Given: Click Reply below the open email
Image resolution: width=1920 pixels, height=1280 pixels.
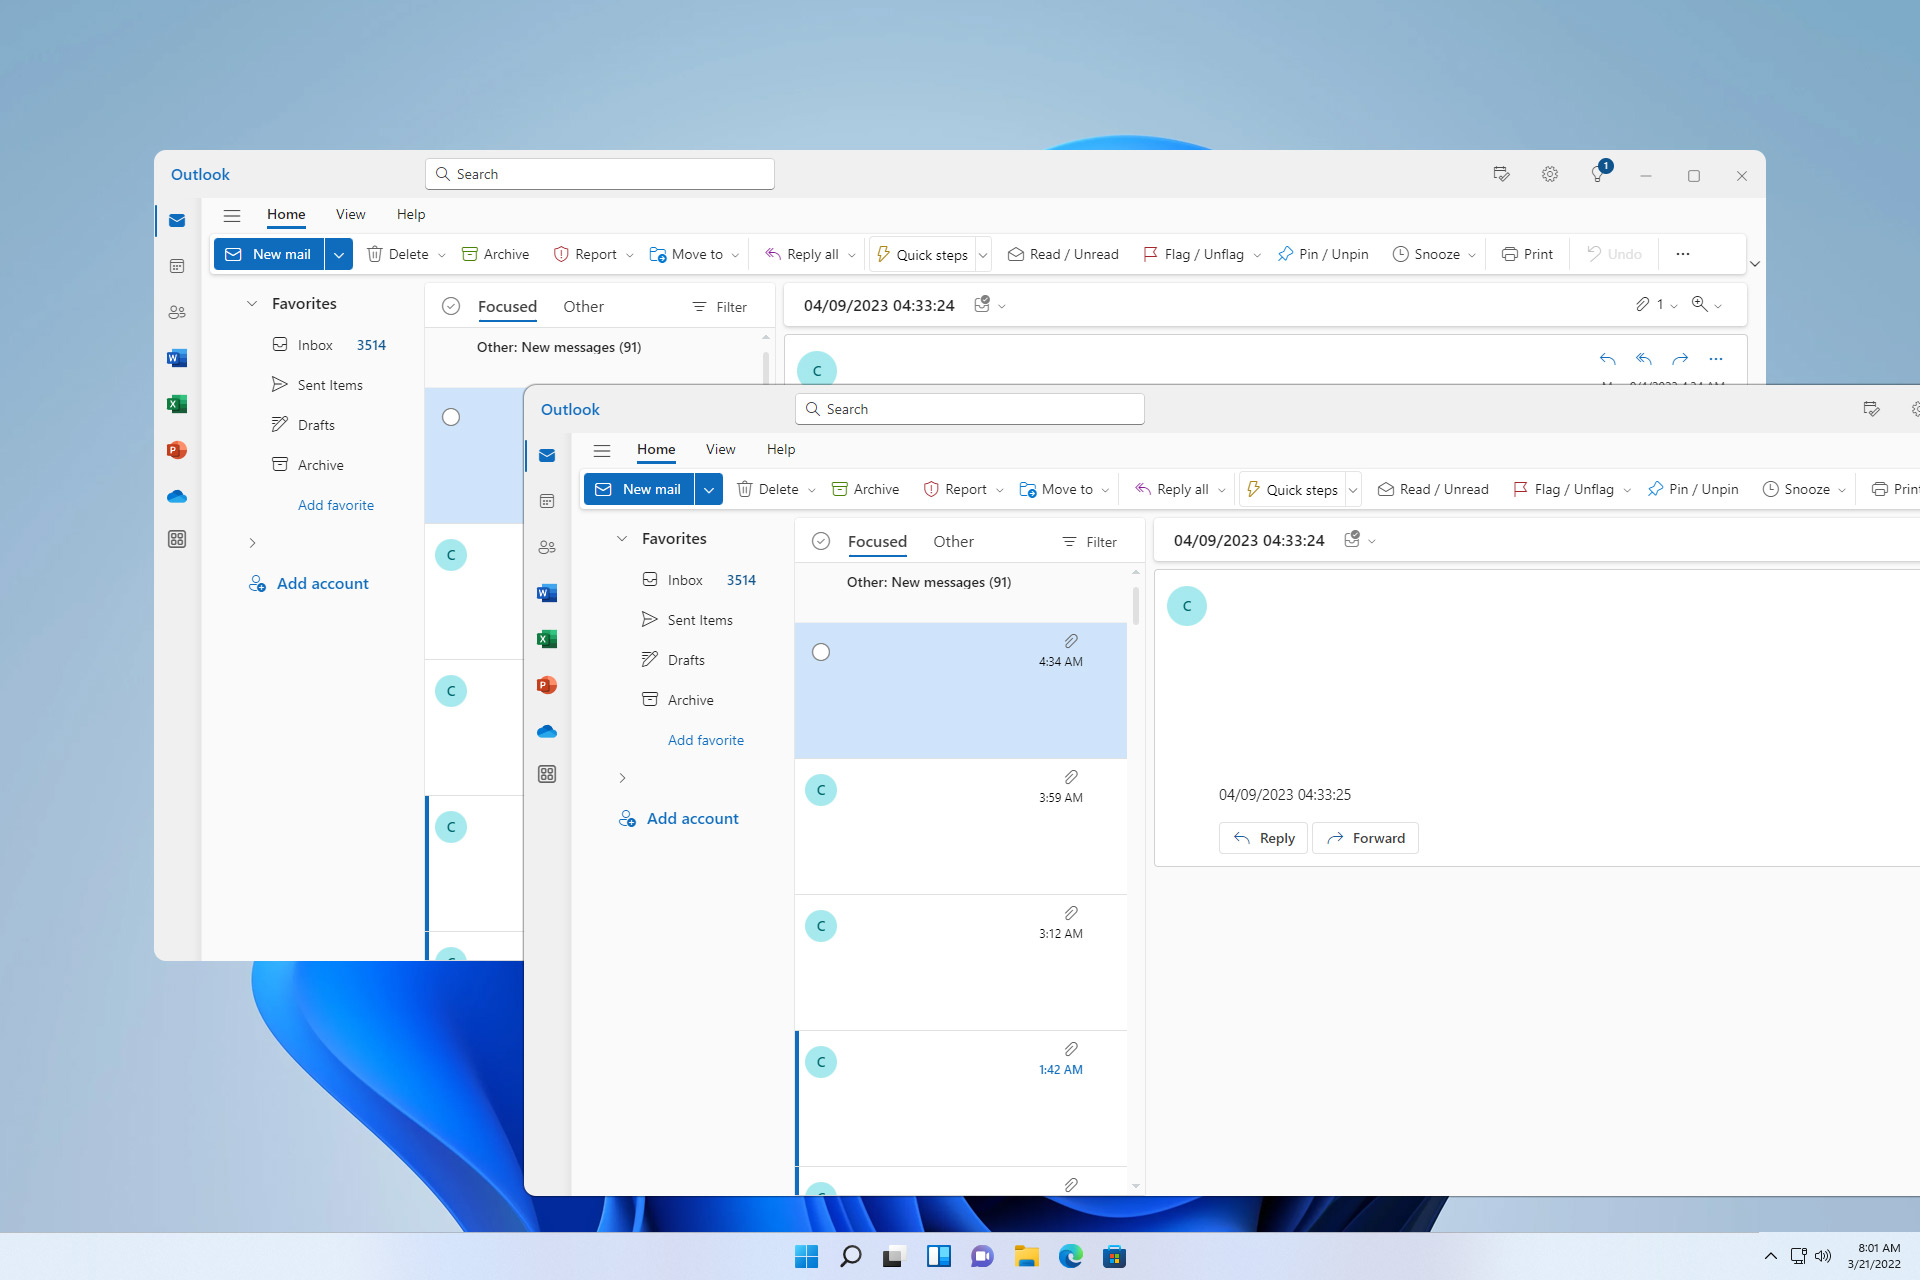Looking at the screenshot, I should point(1262,837).
